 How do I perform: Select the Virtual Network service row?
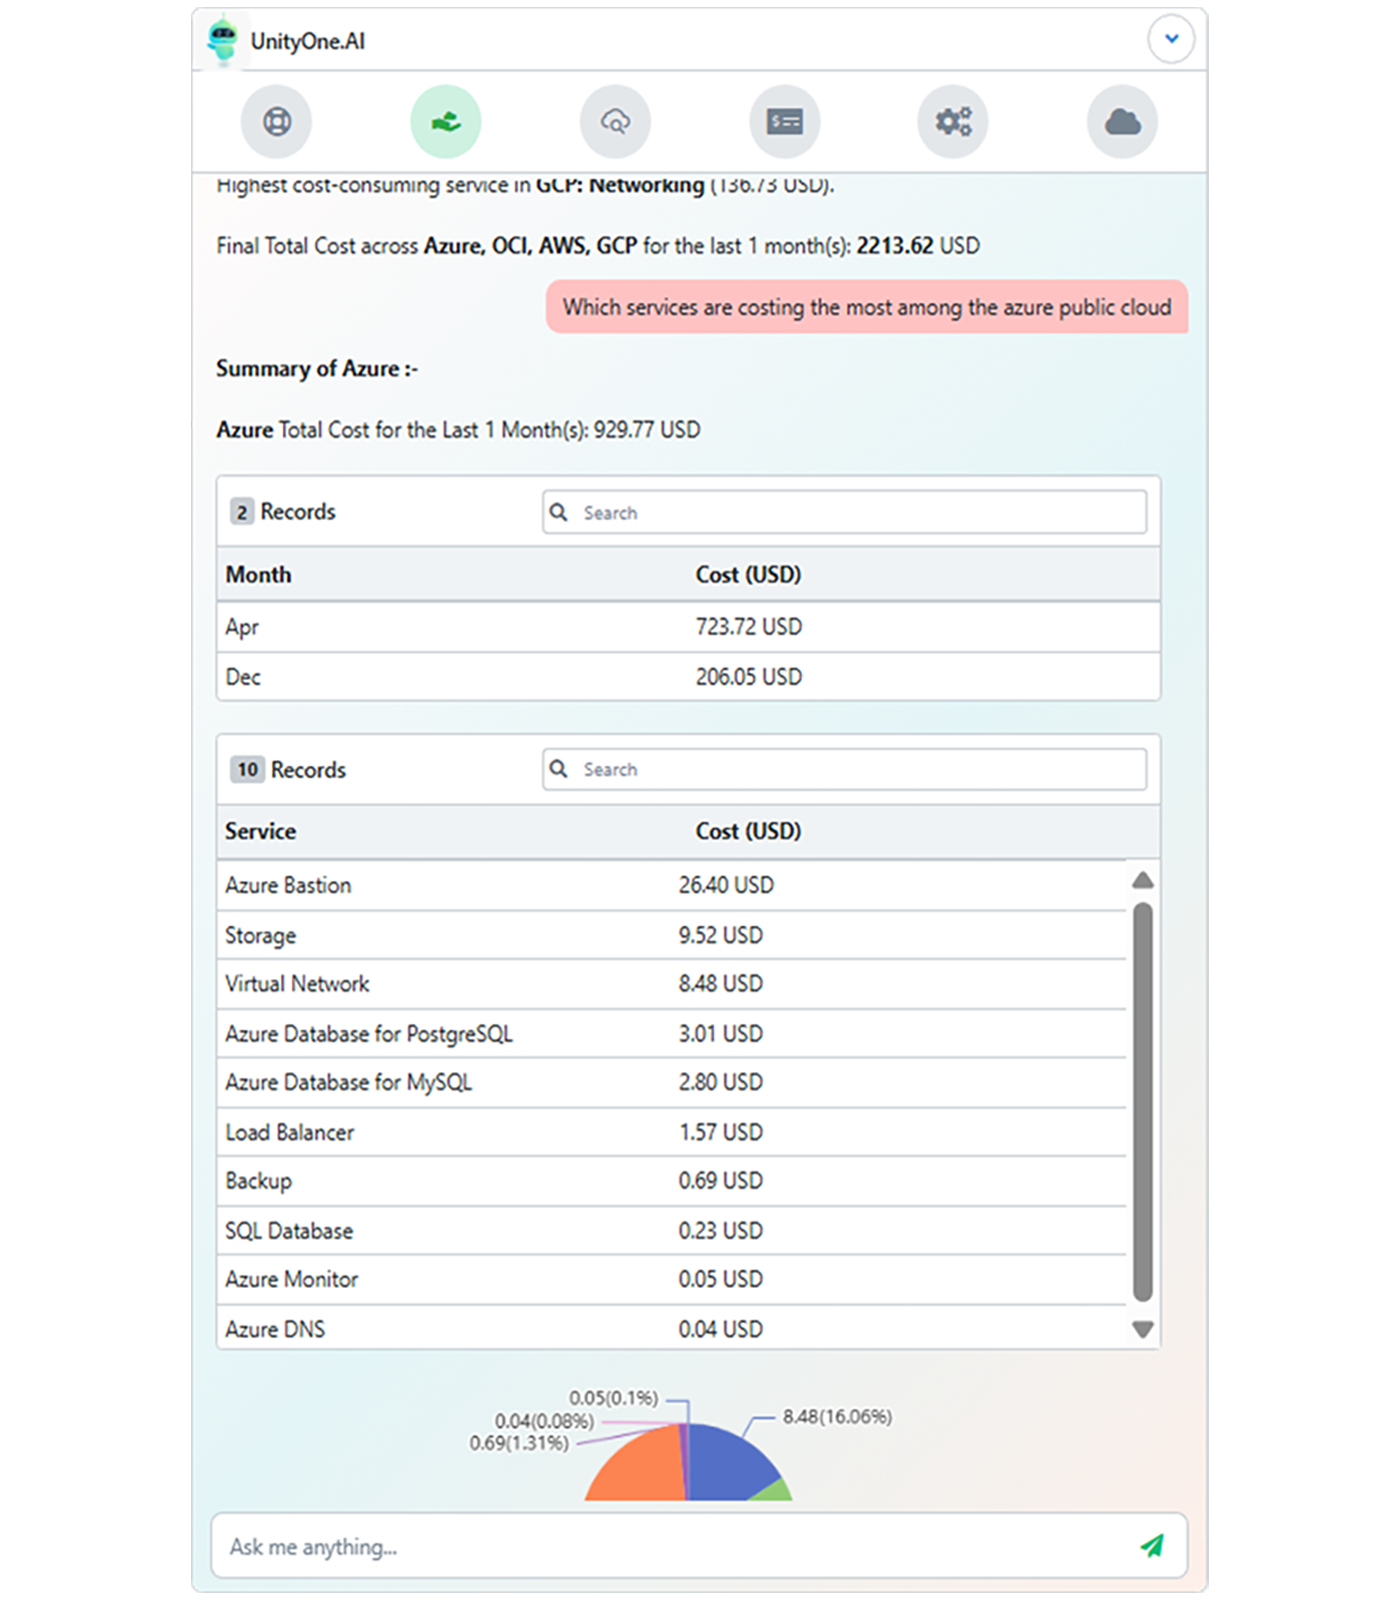[x=671, y=984]
